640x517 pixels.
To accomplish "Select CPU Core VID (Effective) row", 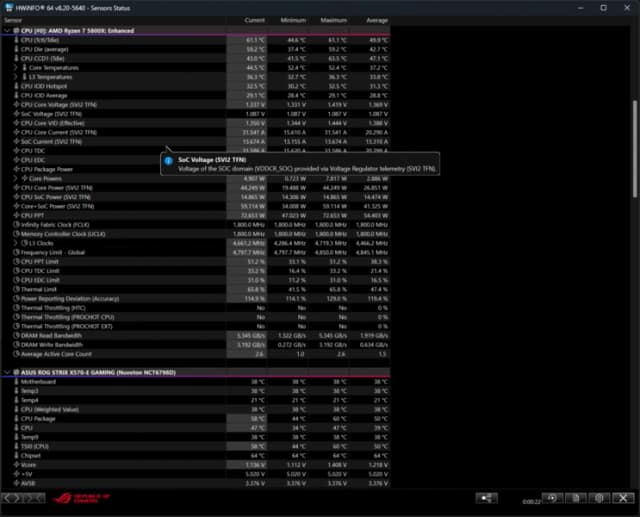I will coord(196,123).
